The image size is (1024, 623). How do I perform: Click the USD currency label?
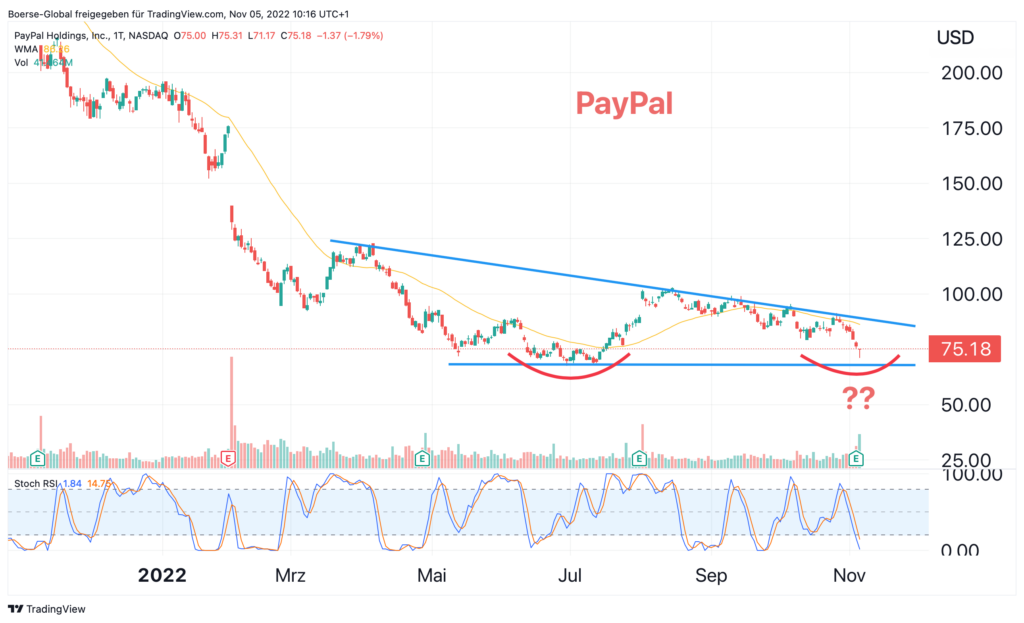955,38
